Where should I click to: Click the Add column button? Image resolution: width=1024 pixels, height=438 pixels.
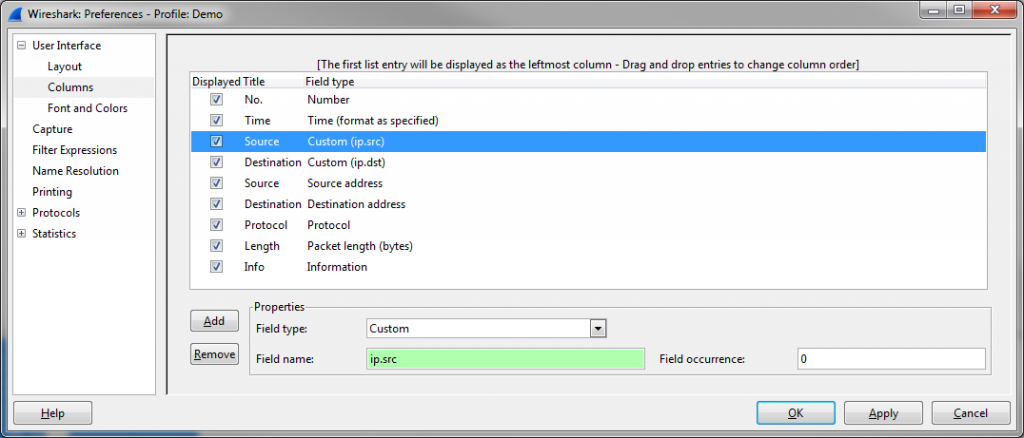pyautogui.click(x=214, y=321)
